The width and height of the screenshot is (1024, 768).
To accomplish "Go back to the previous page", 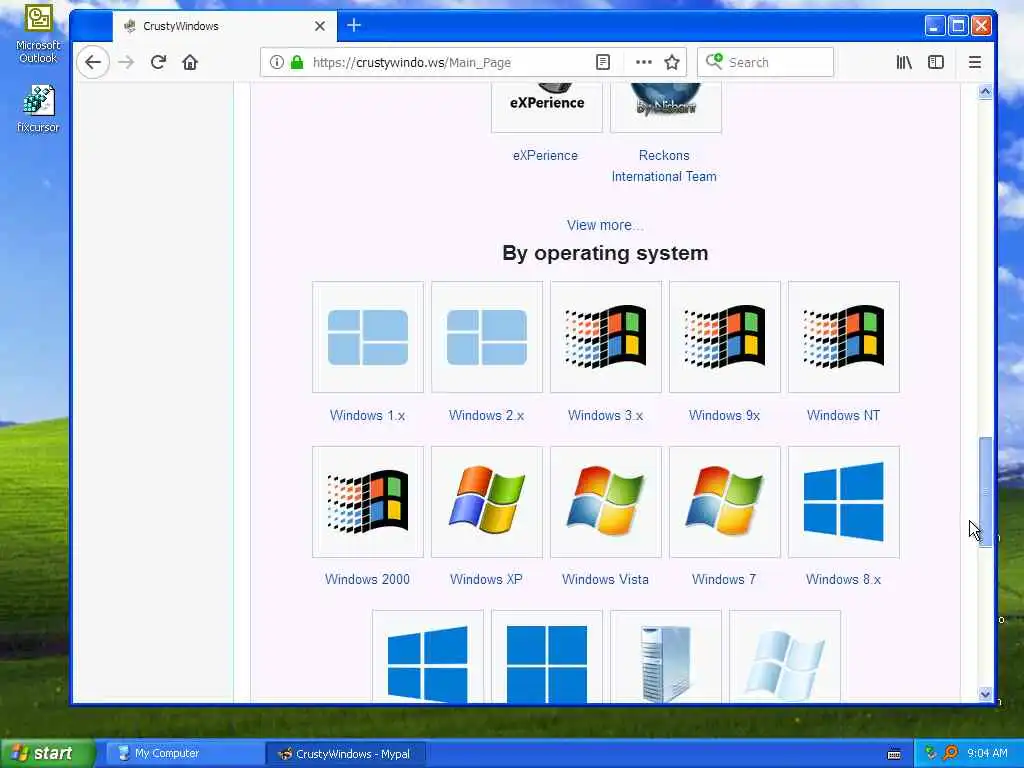I will point(93,63).
